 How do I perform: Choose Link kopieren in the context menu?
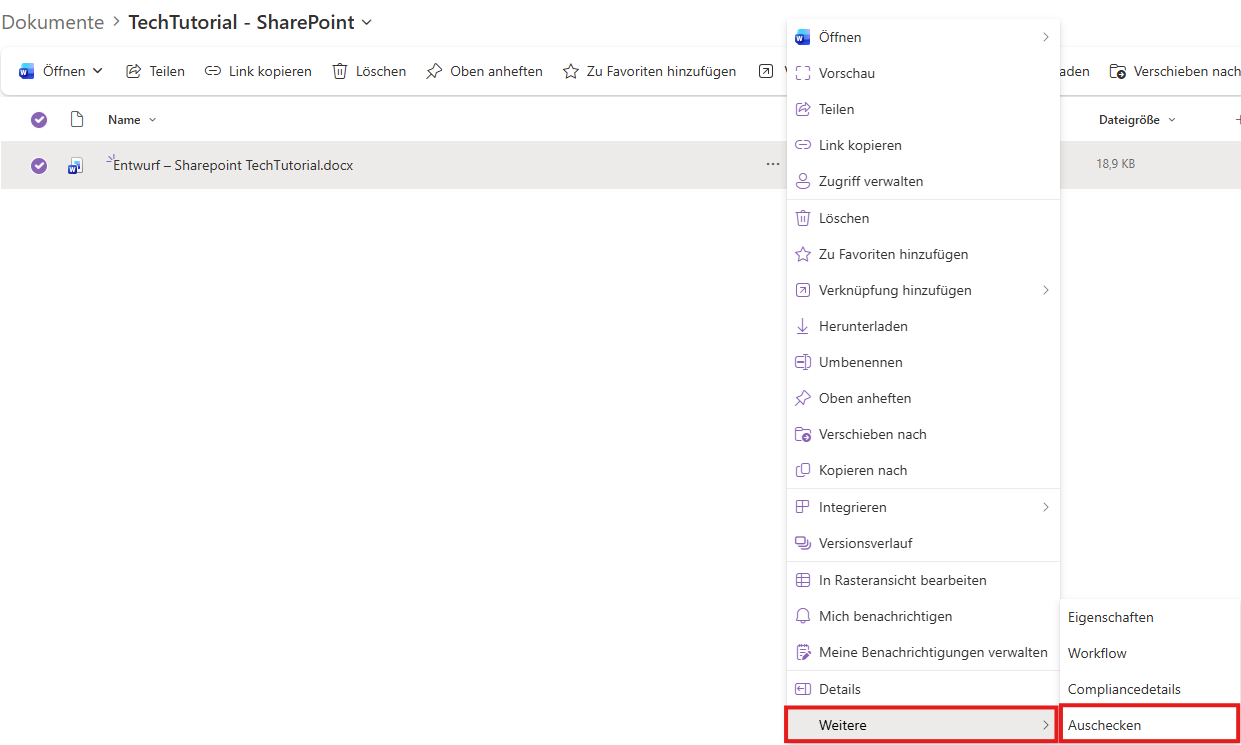click(923, 145)
